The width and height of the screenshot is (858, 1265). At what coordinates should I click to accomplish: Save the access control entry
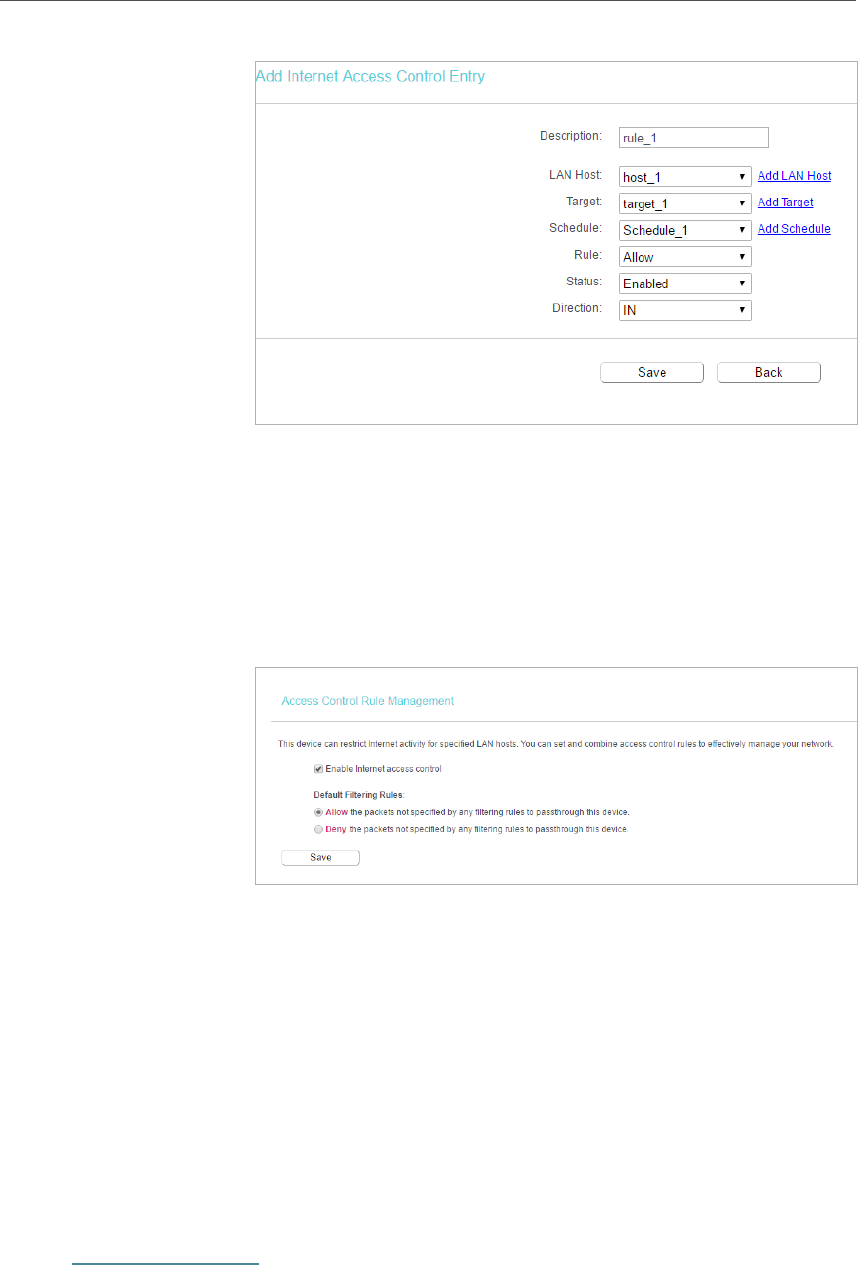tap(652, 373)
